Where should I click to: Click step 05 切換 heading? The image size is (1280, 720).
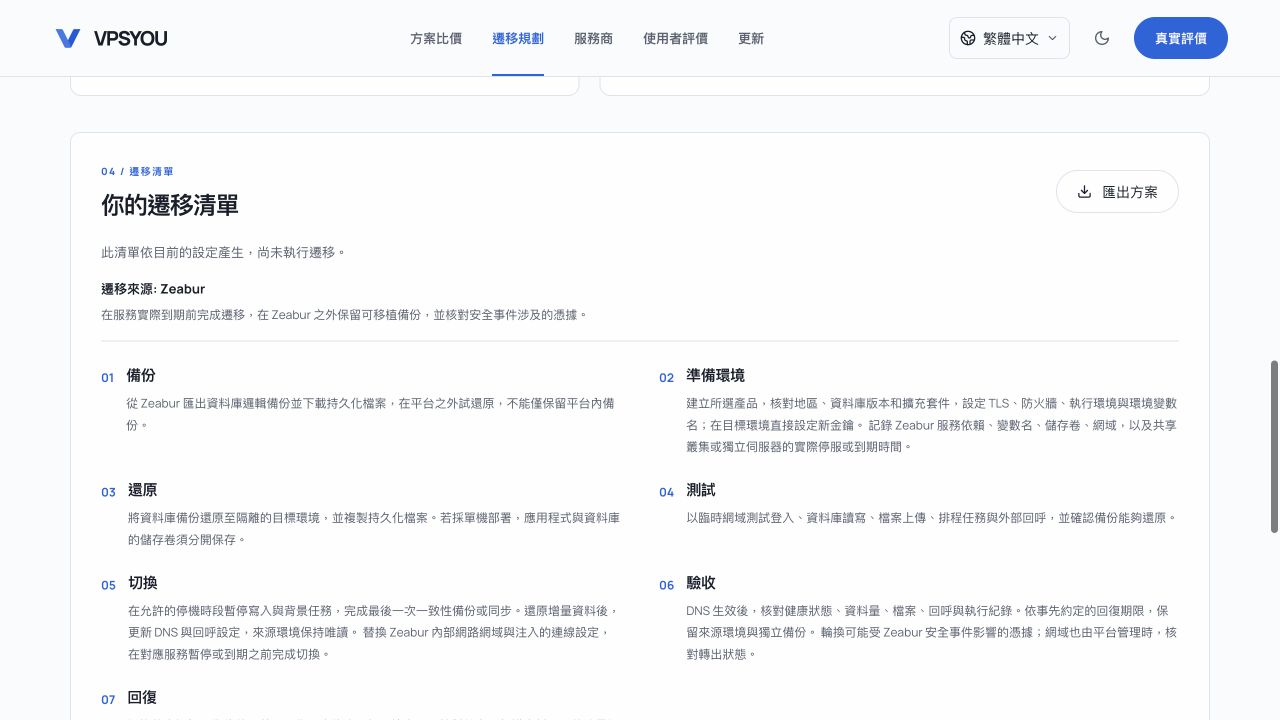pyautogui.click(x=143, y=583)
